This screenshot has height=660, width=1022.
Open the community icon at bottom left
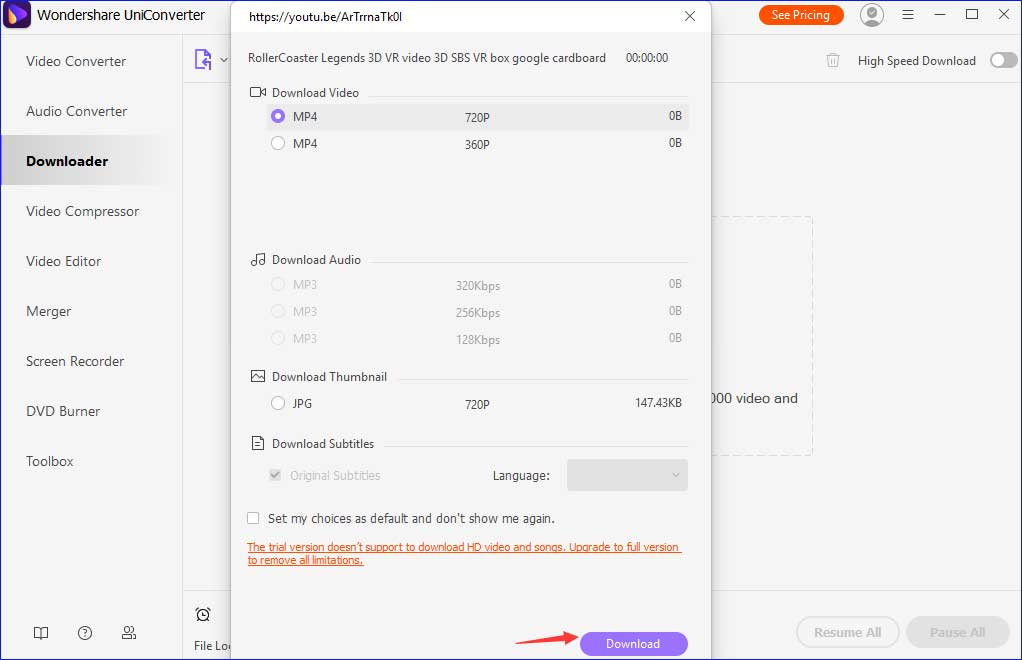128,633
